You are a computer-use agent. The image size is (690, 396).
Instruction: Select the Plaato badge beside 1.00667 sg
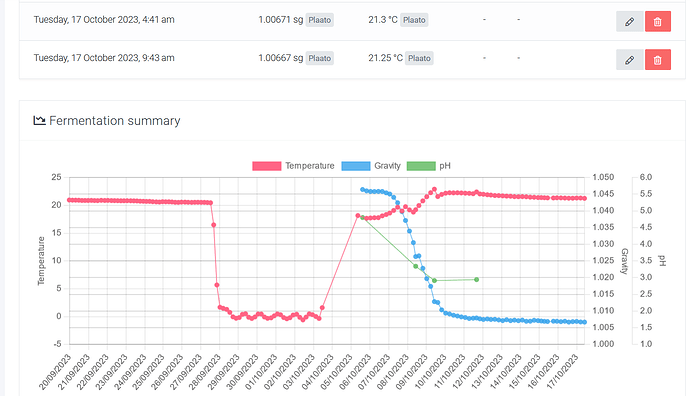pos(319,59)
